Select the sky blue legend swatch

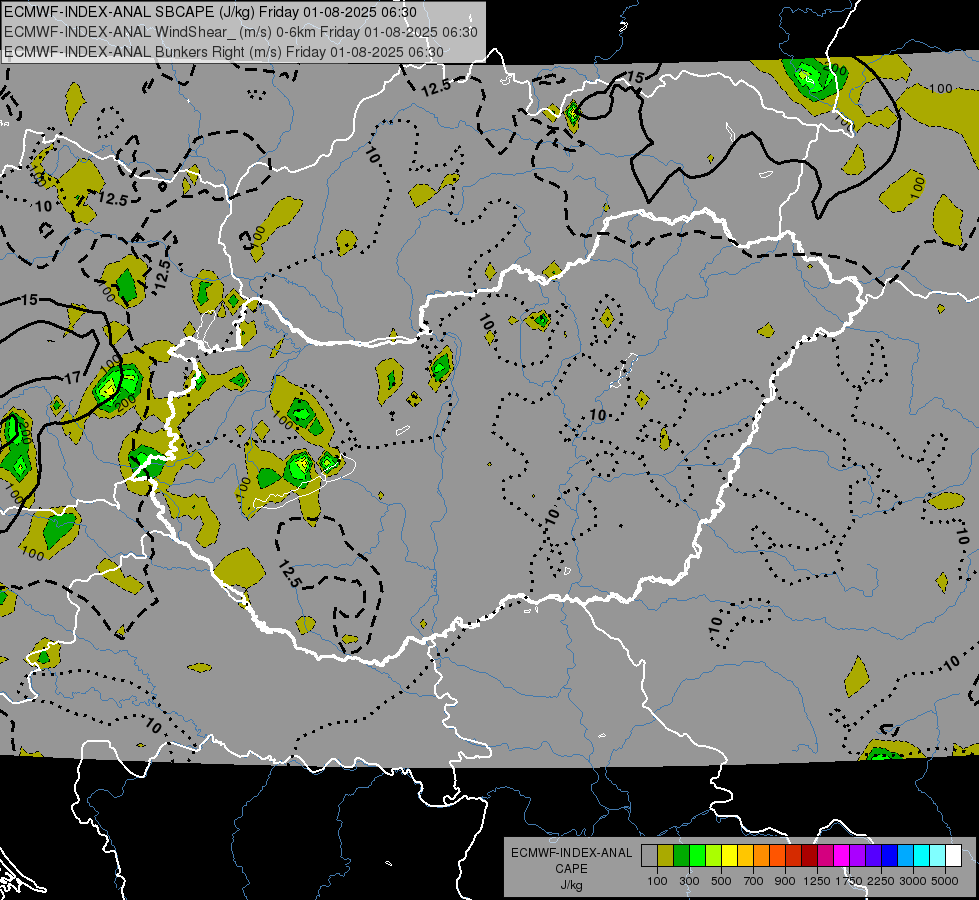coord(906,855)
